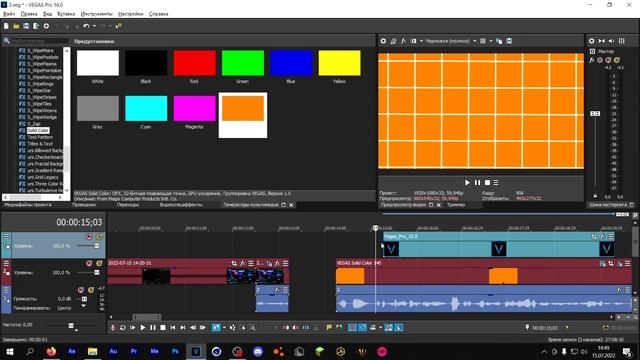Open project video properties in preview toolbar
This screenshot has width=640, height=360.
tap(383, 41)
